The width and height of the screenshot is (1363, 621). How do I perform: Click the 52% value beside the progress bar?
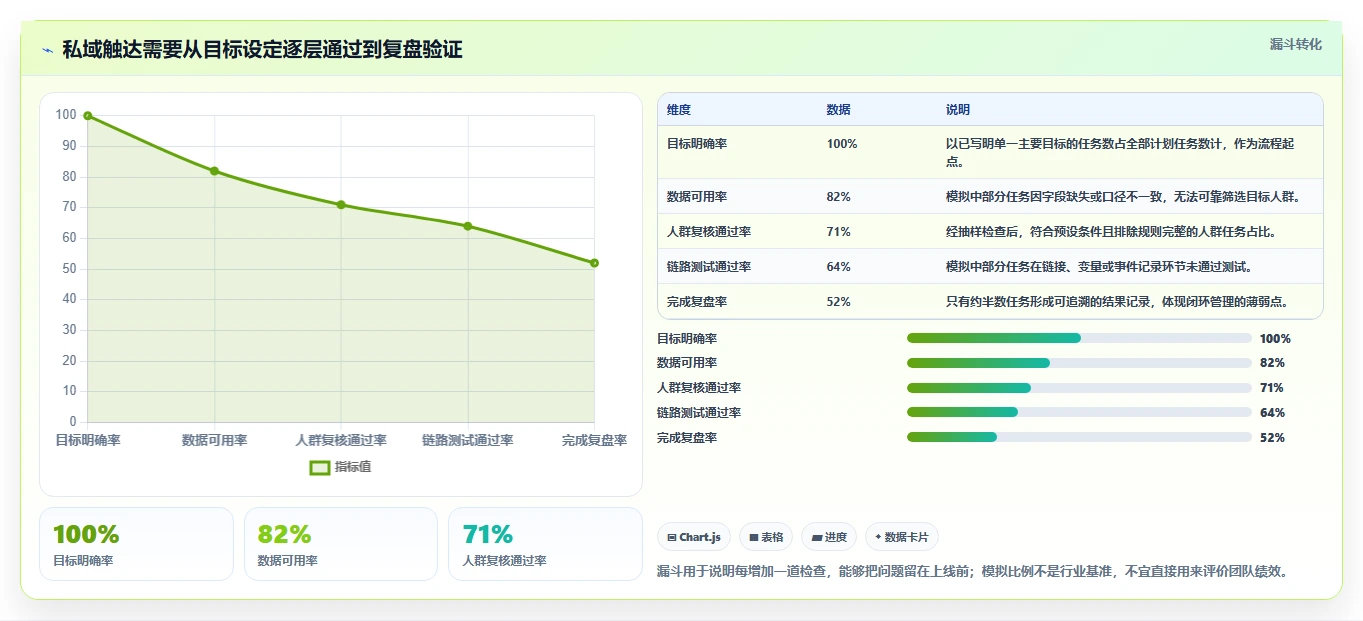[x=1272, y=438]
